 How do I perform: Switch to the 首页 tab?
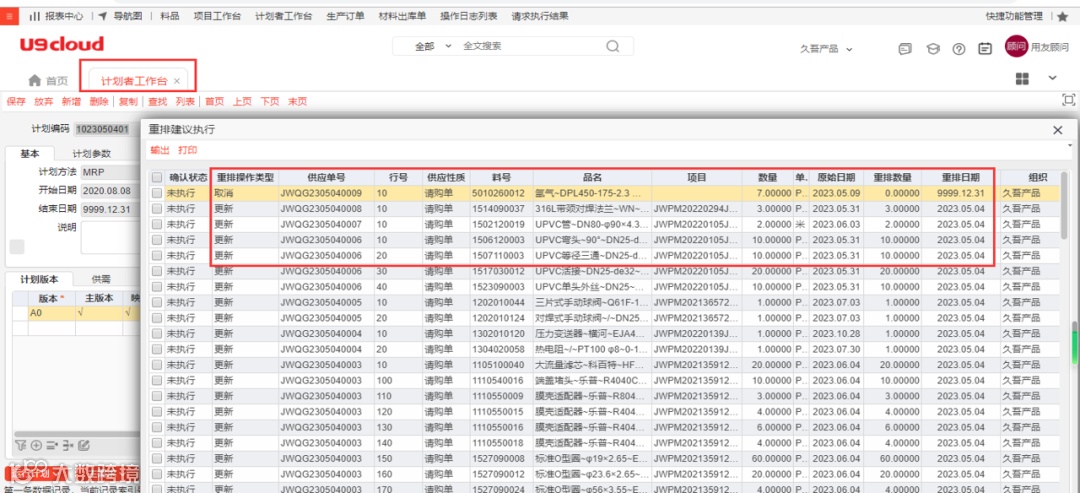coord(48,81)
